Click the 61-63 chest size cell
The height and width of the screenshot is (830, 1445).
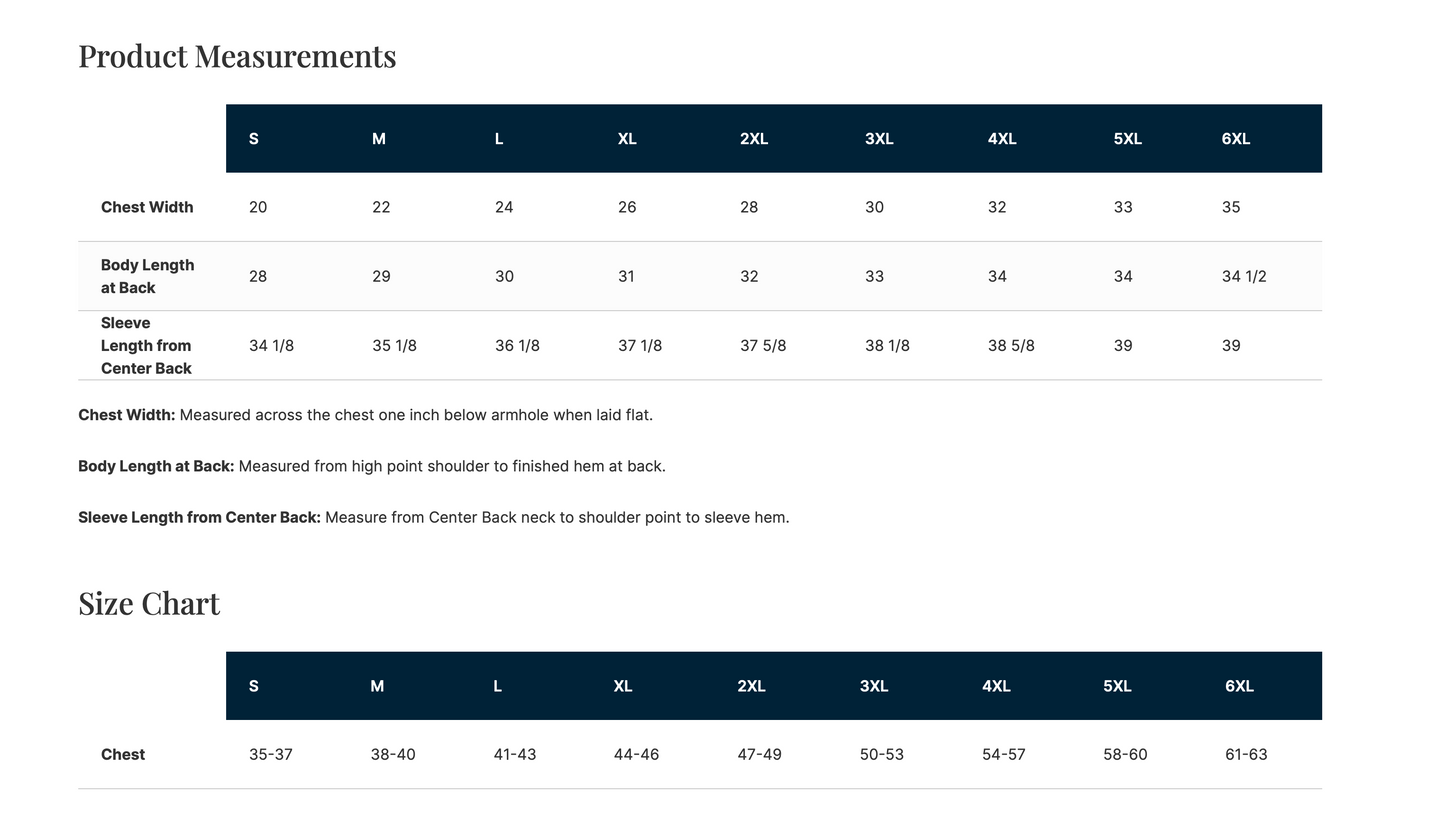pyautogui.click(x=1246, y=754)
